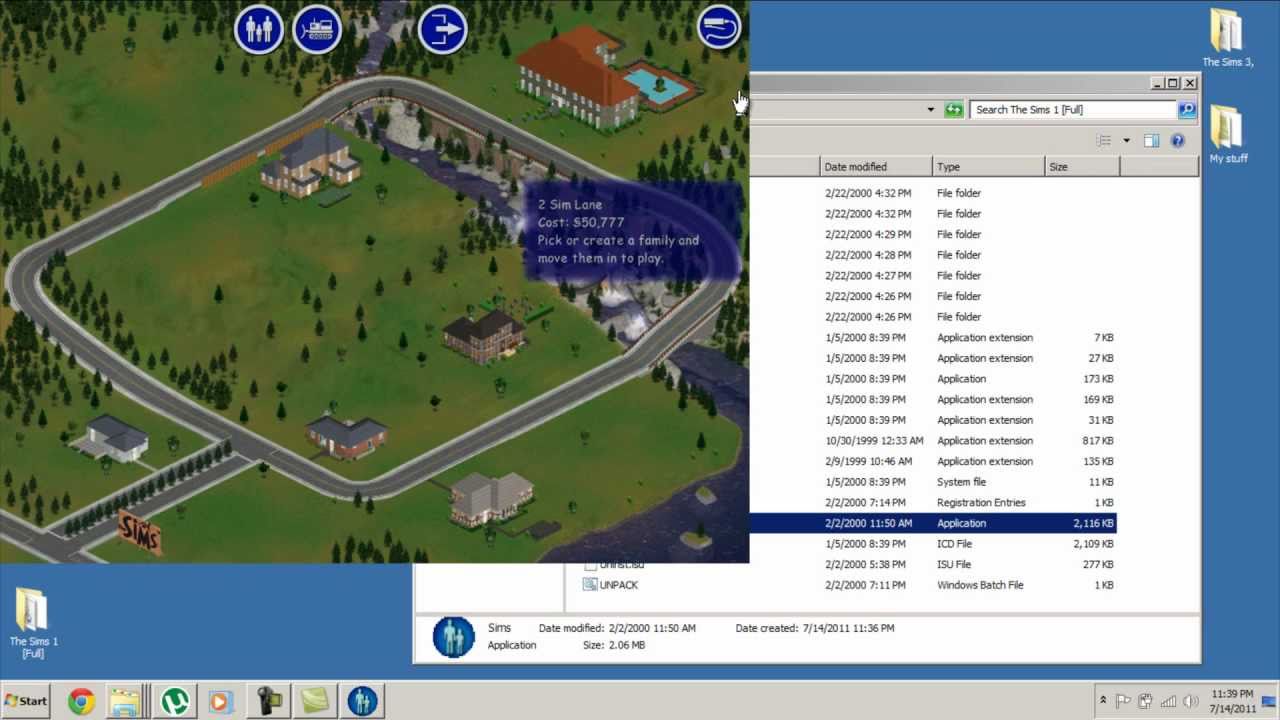Image resolution: width=1280 pixels, height=720 pixels.
Task: Click the top-right round Sims button
Action: click(719, 26)
